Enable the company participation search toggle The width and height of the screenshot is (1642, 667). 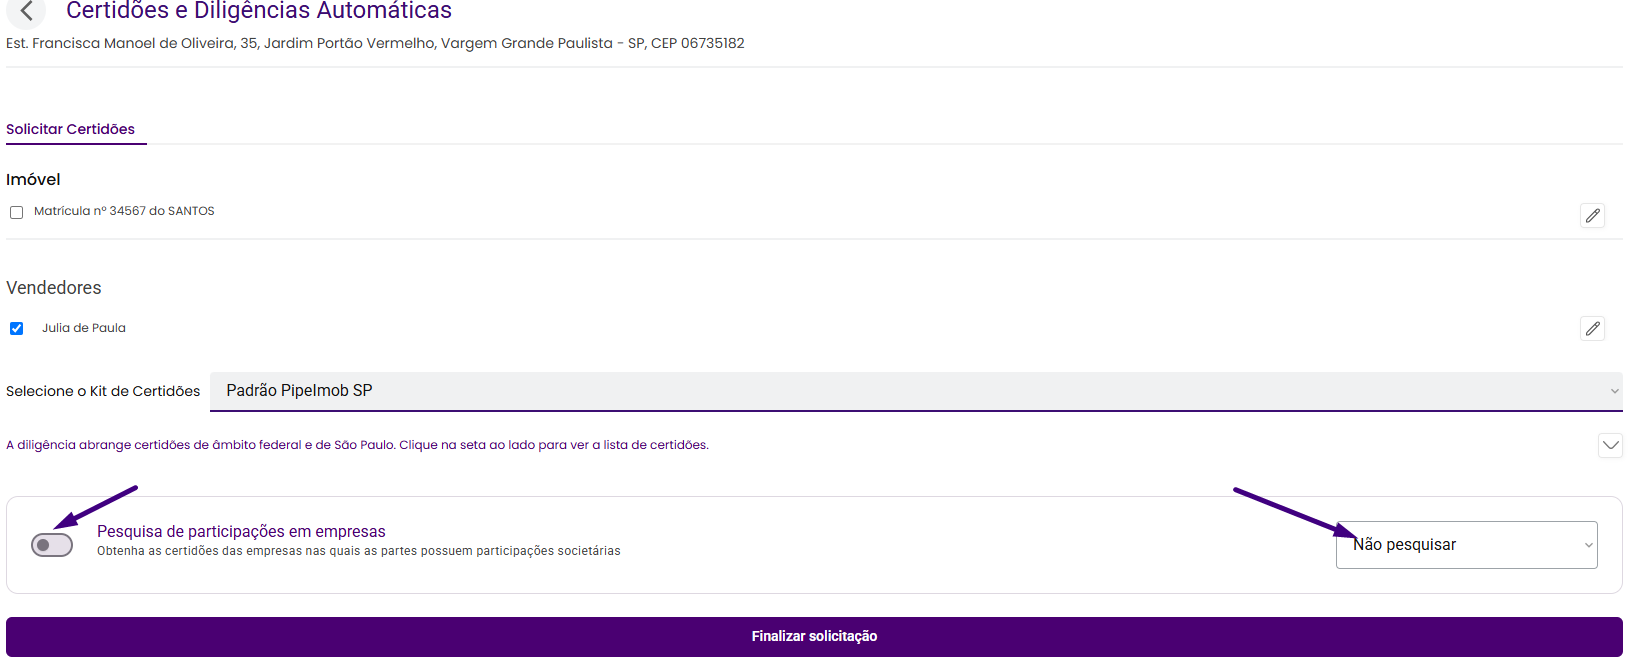pos(52,545)
